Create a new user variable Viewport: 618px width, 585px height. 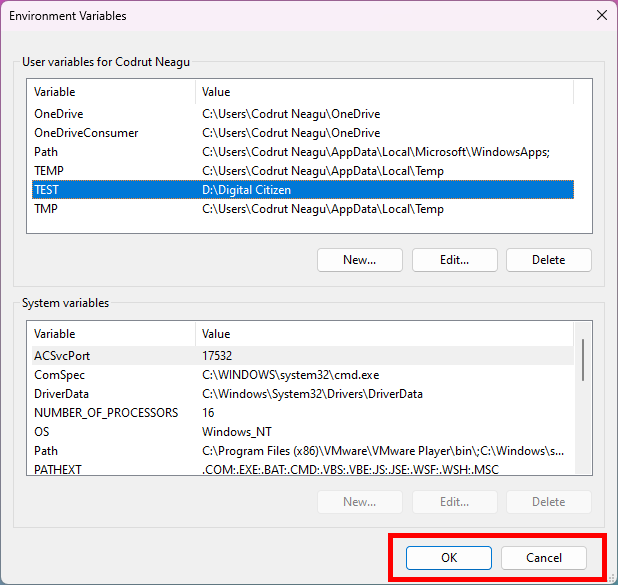tap(359, 260)
